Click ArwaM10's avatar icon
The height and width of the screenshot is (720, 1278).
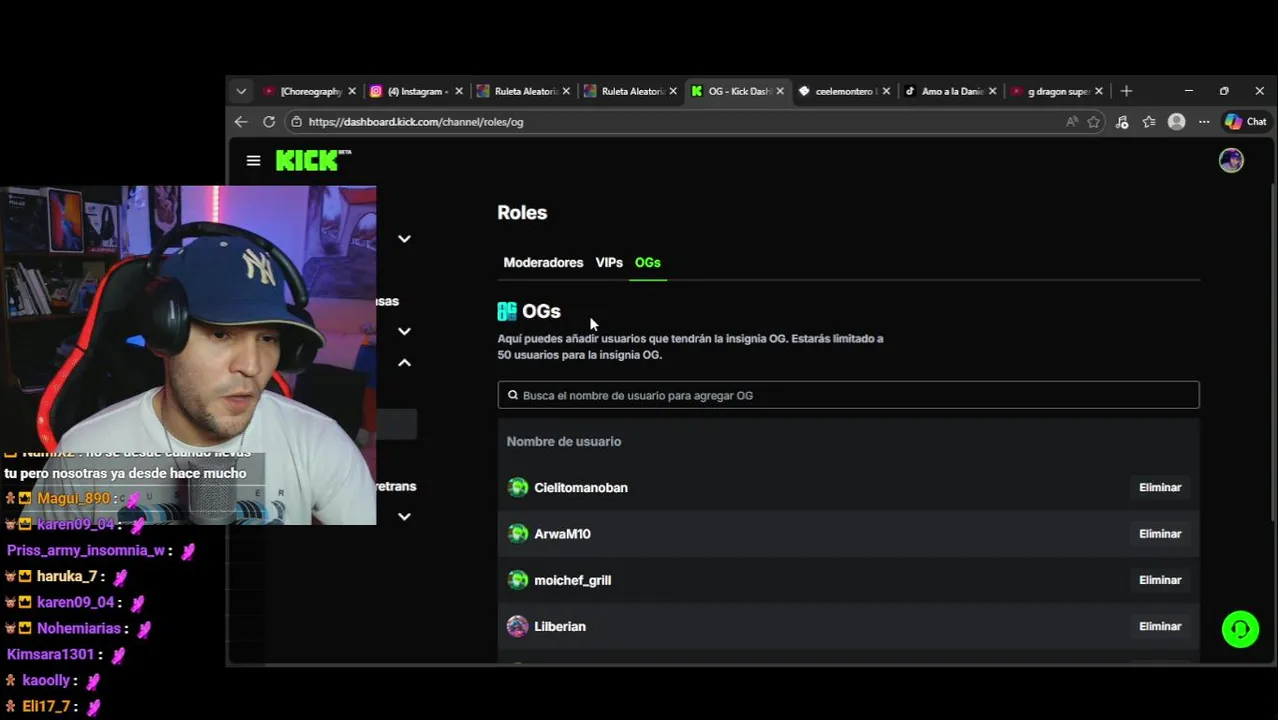518,534
